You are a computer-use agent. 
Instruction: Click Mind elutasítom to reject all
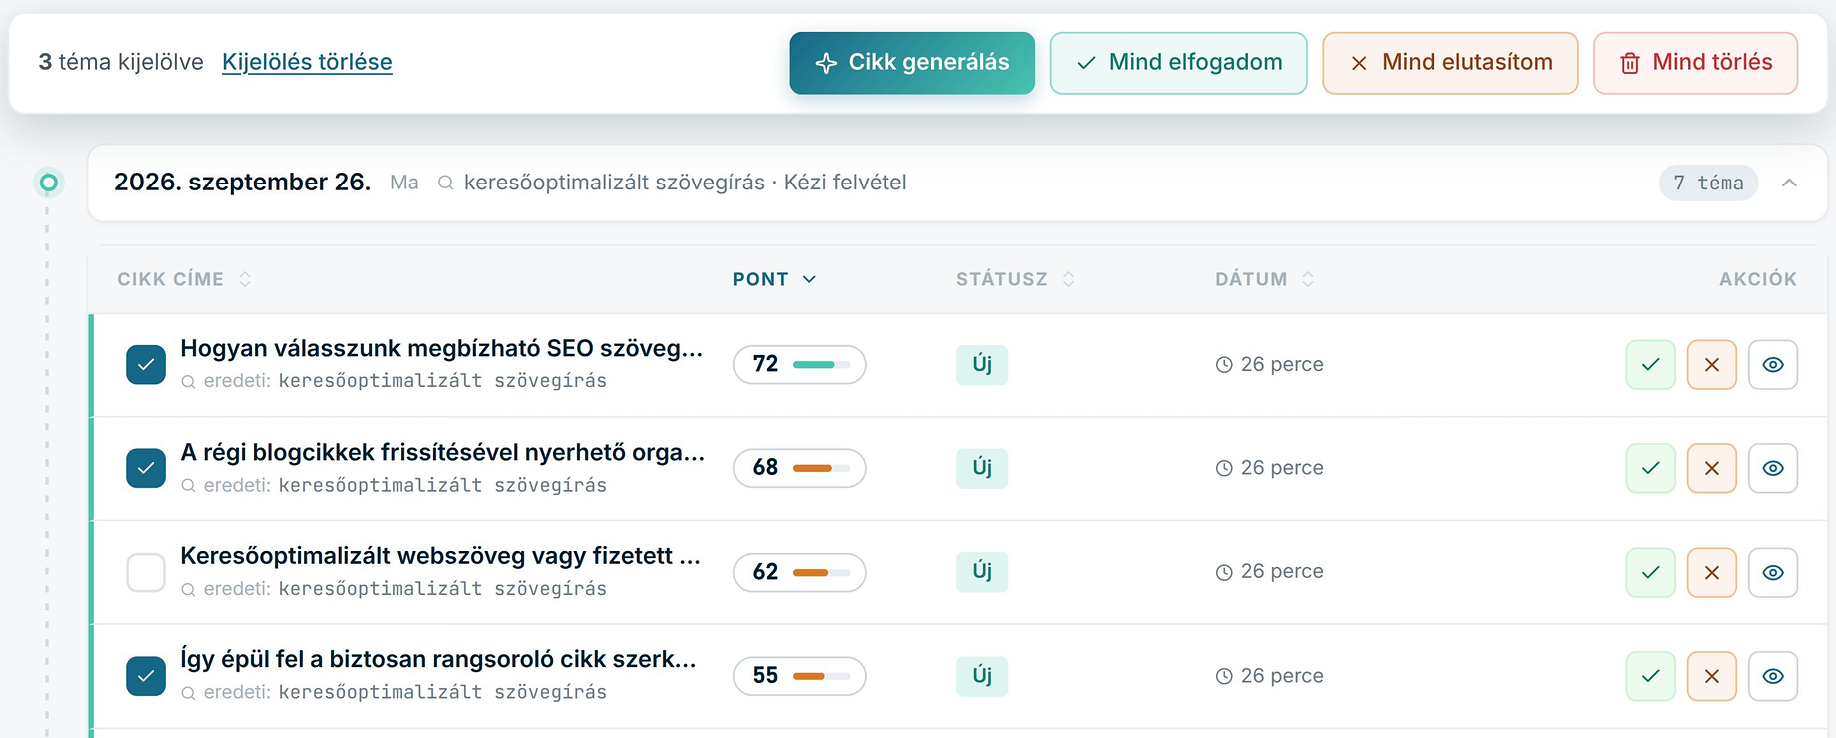point(1450,63)
